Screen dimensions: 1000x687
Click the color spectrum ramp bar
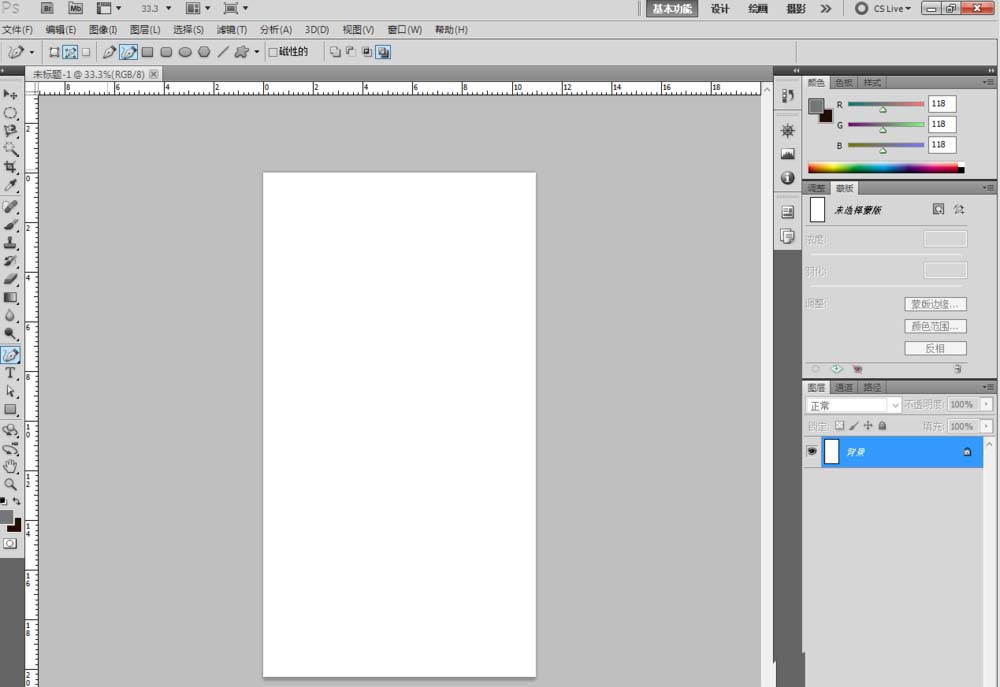pyautogui.click(x=886, y=168)
